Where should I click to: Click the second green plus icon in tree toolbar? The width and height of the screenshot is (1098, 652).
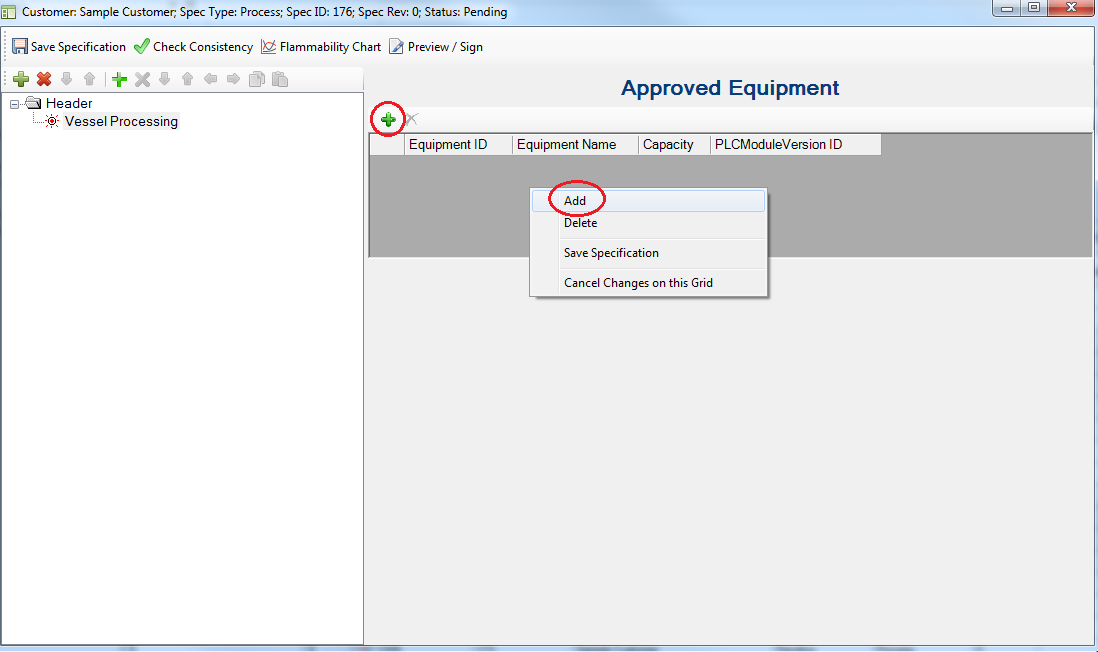[x=119, y=79]
